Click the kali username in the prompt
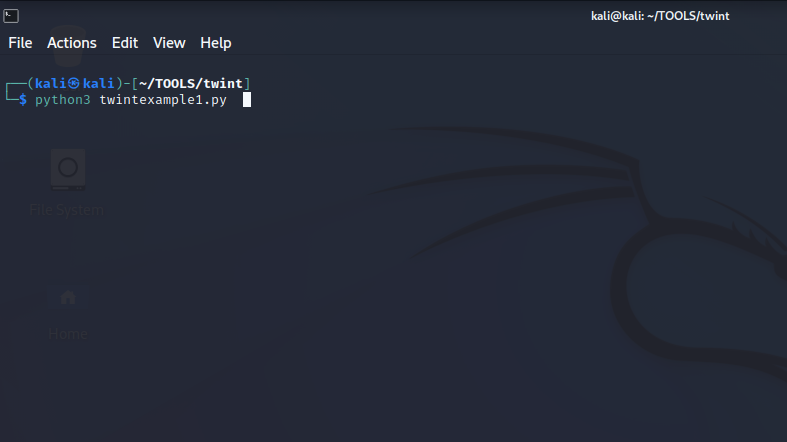787x442 pixels. coord(51,83)
